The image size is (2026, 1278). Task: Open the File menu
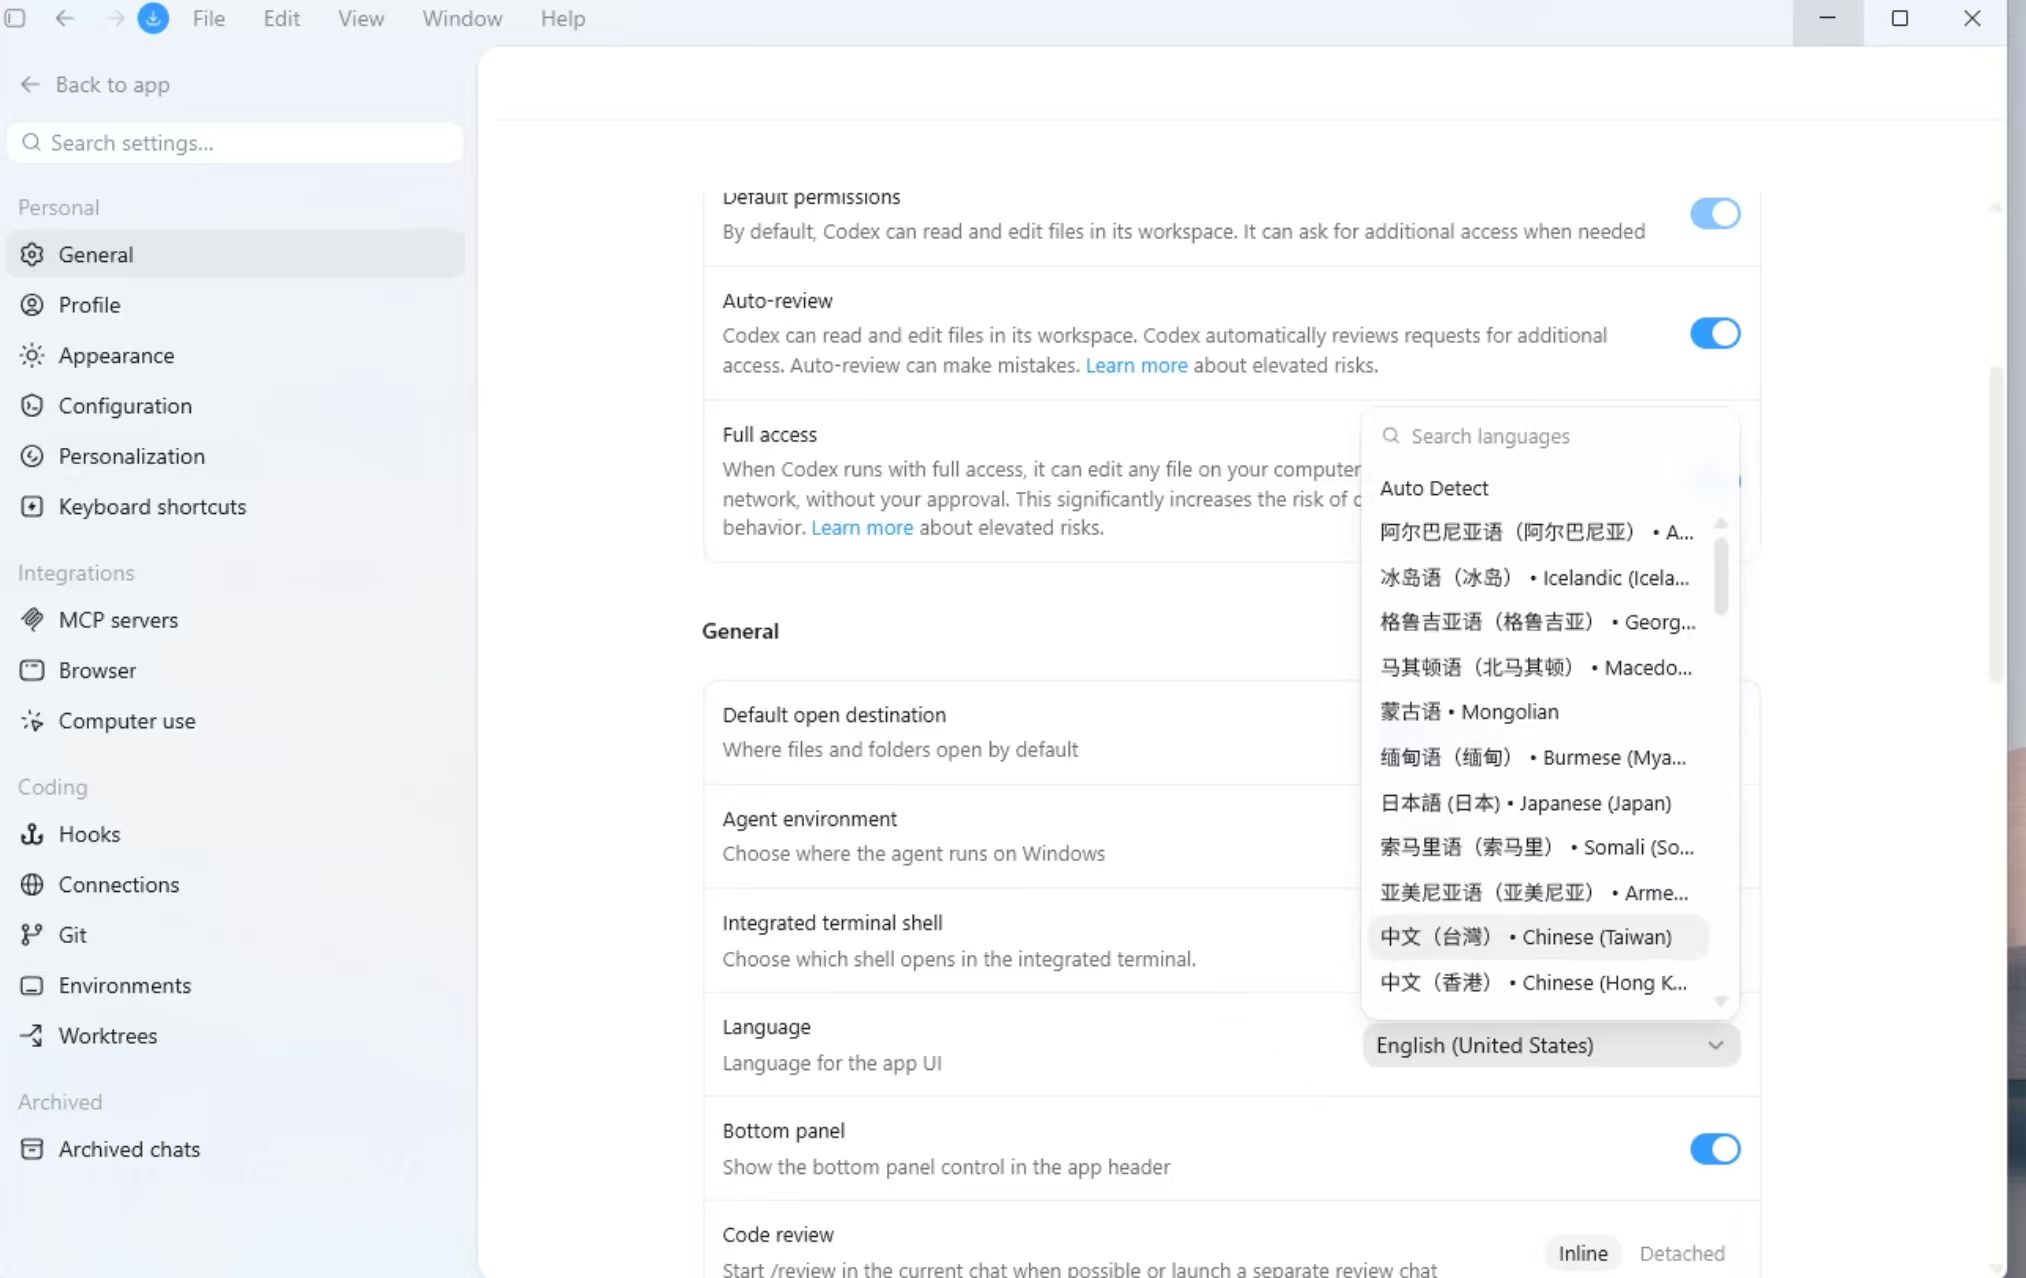pos(208,18)
